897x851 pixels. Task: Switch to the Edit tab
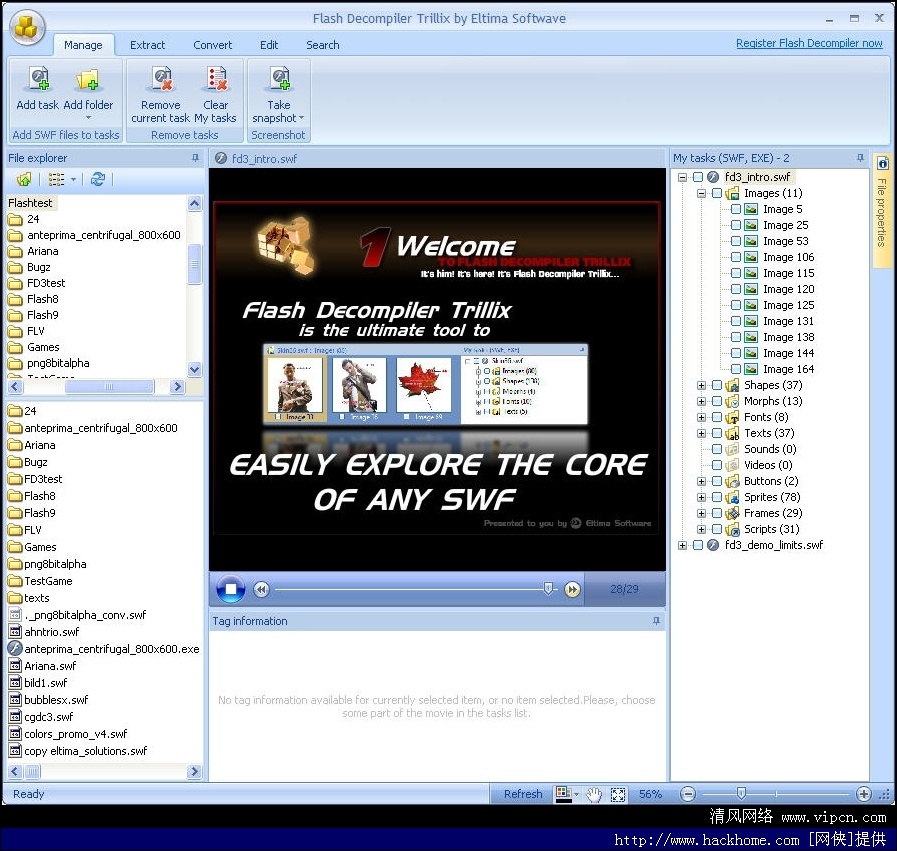(269, 45)
